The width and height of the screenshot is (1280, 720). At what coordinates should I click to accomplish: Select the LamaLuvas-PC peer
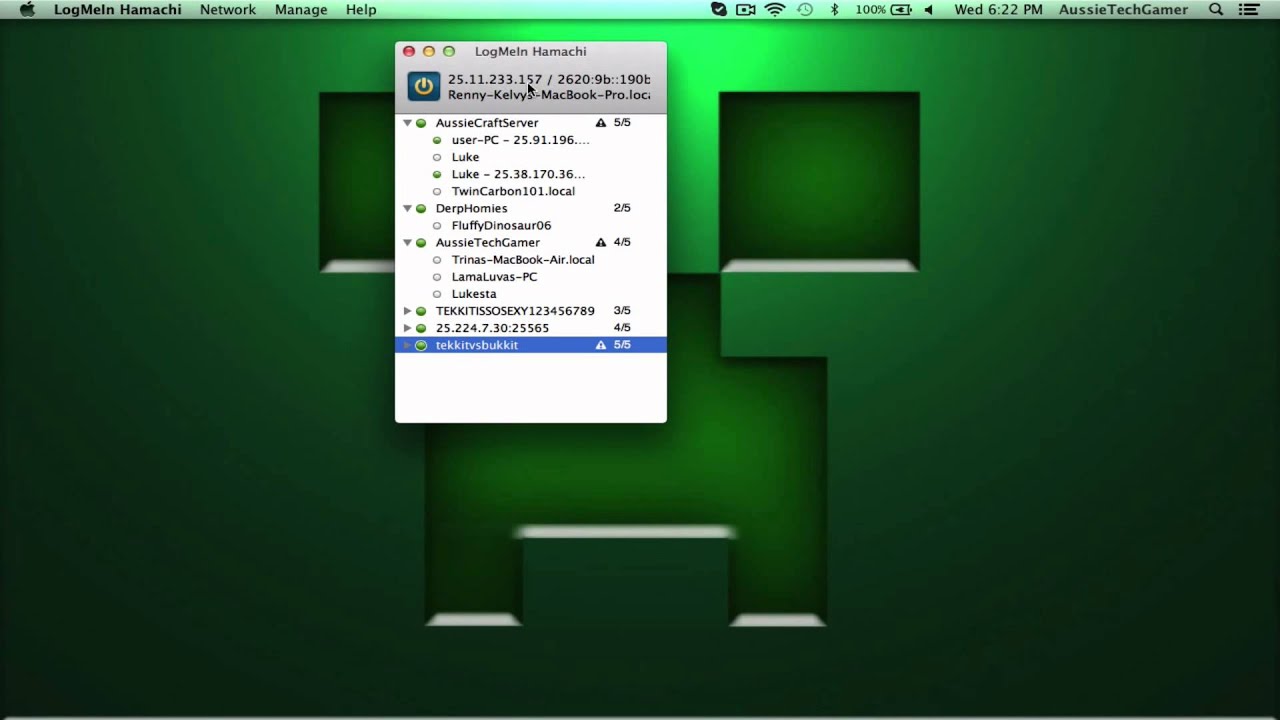tap(494, 277)
